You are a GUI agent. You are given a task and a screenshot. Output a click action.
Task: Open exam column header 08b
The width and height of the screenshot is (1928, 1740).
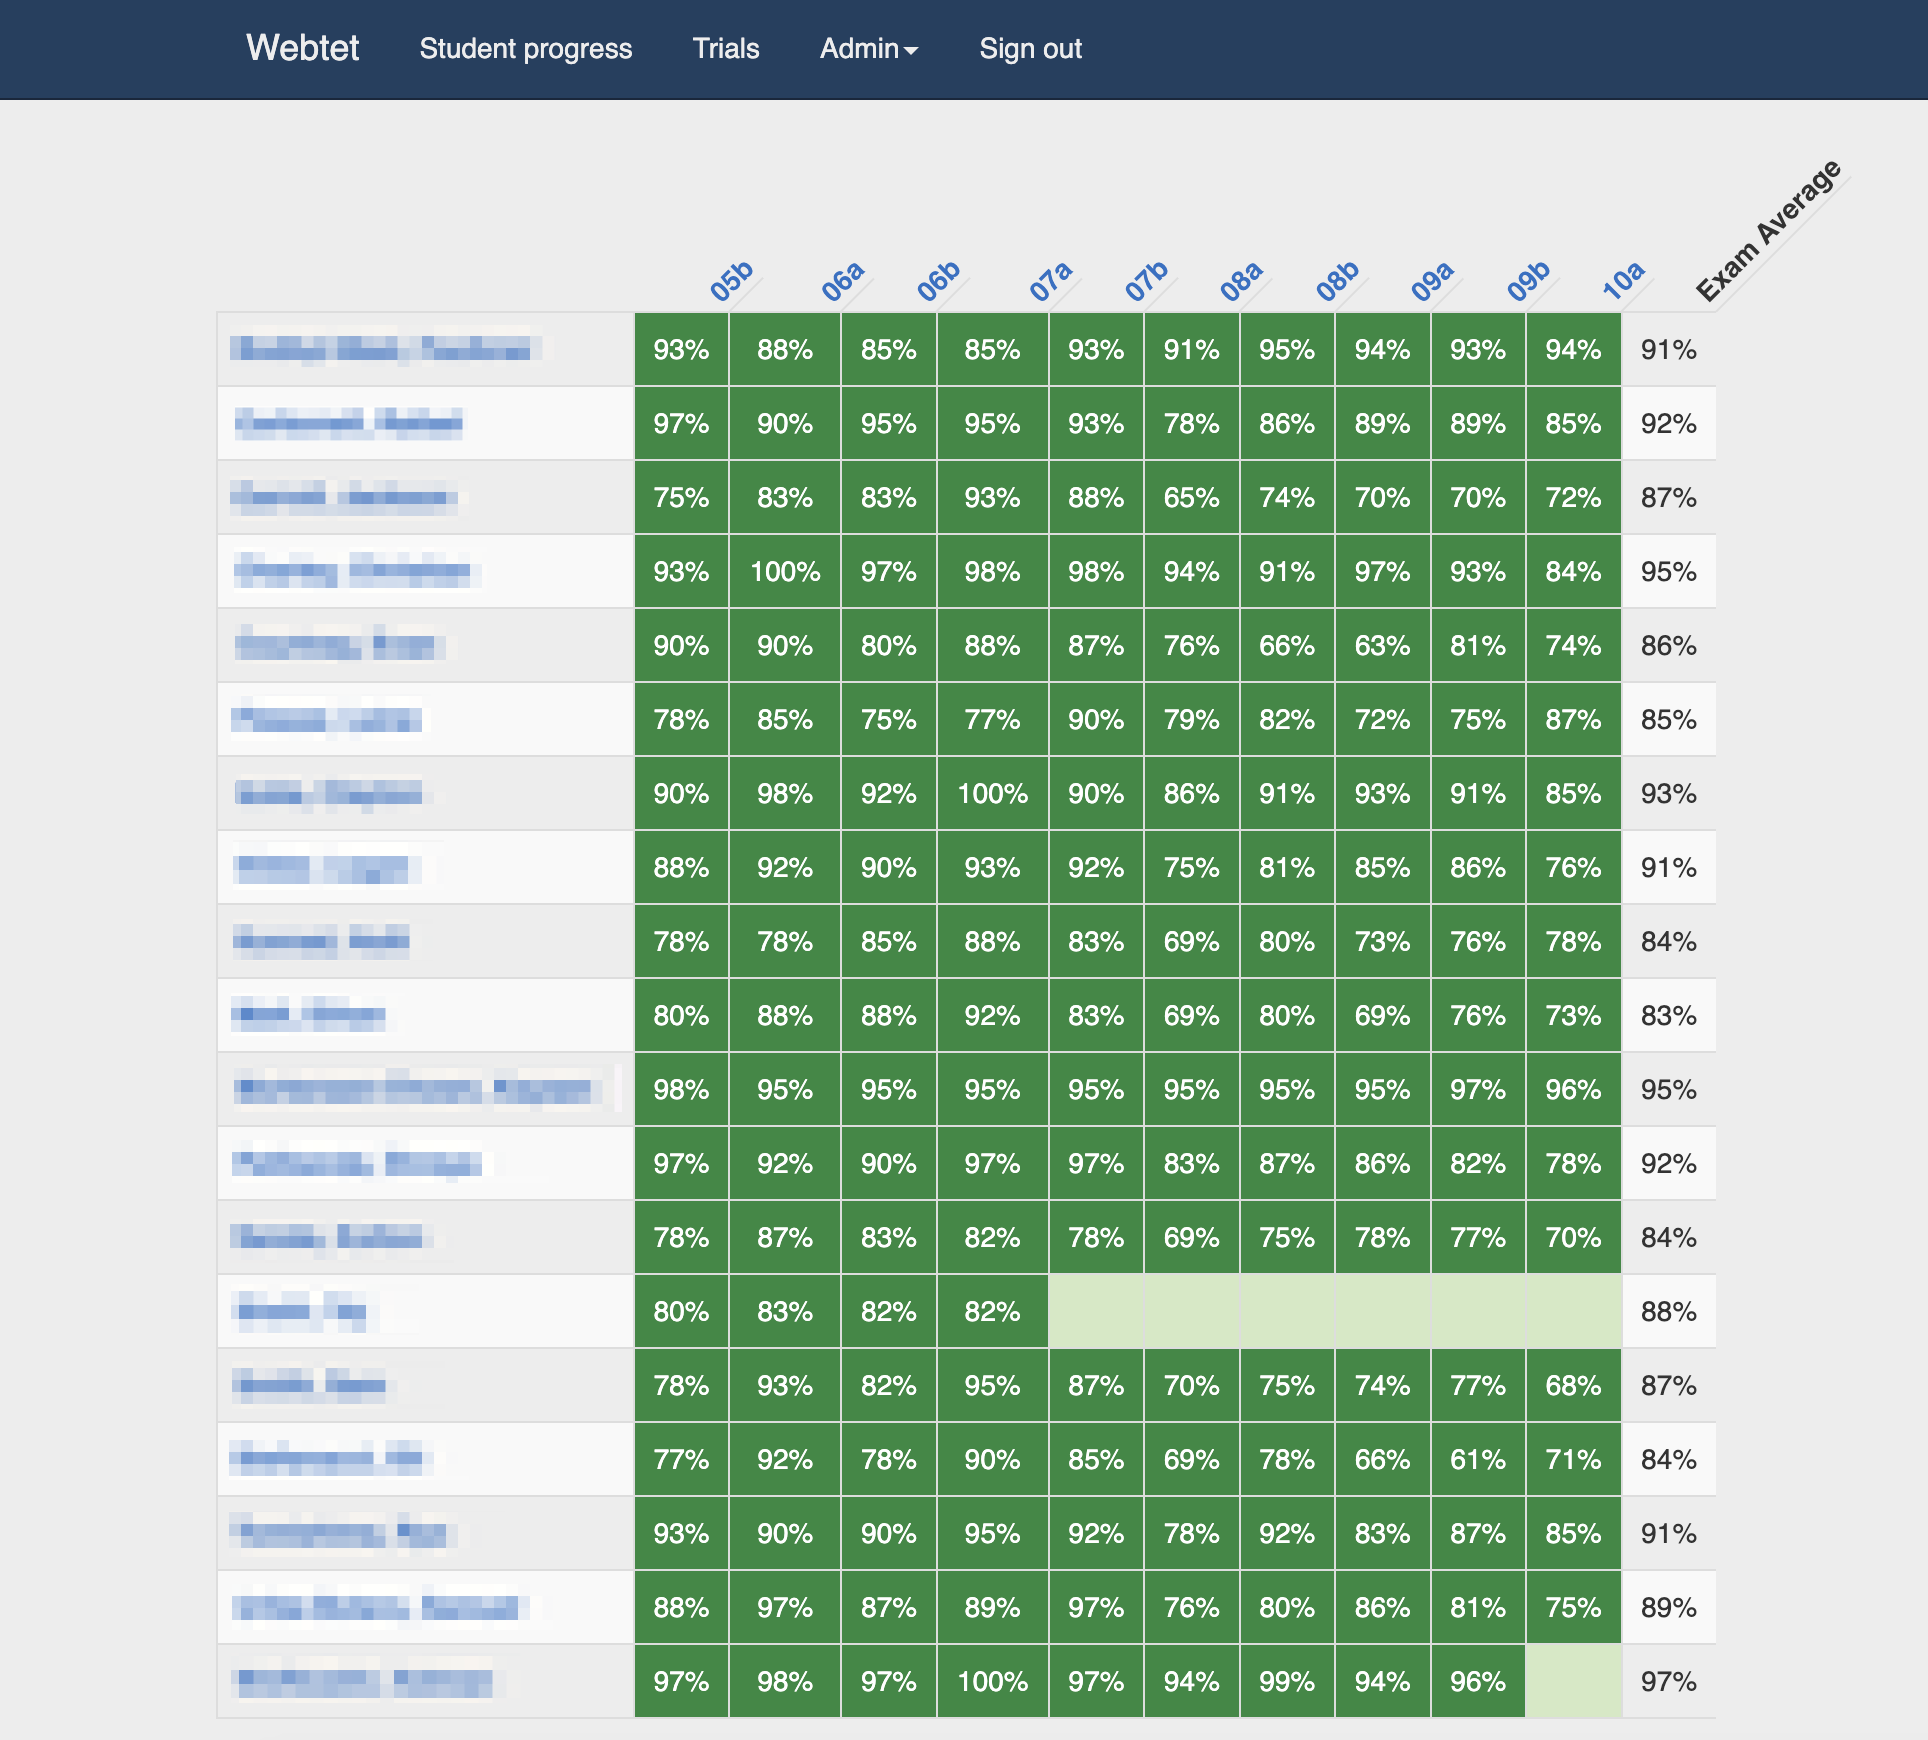click(1338, 281)
